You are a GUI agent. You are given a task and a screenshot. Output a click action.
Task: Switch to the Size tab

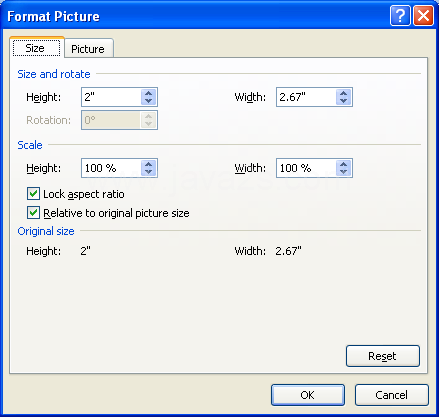(x=36, y=48)
